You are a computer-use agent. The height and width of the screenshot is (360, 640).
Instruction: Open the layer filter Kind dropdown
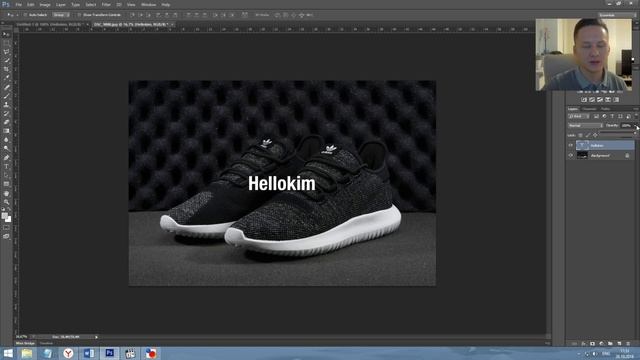point(579,116)
